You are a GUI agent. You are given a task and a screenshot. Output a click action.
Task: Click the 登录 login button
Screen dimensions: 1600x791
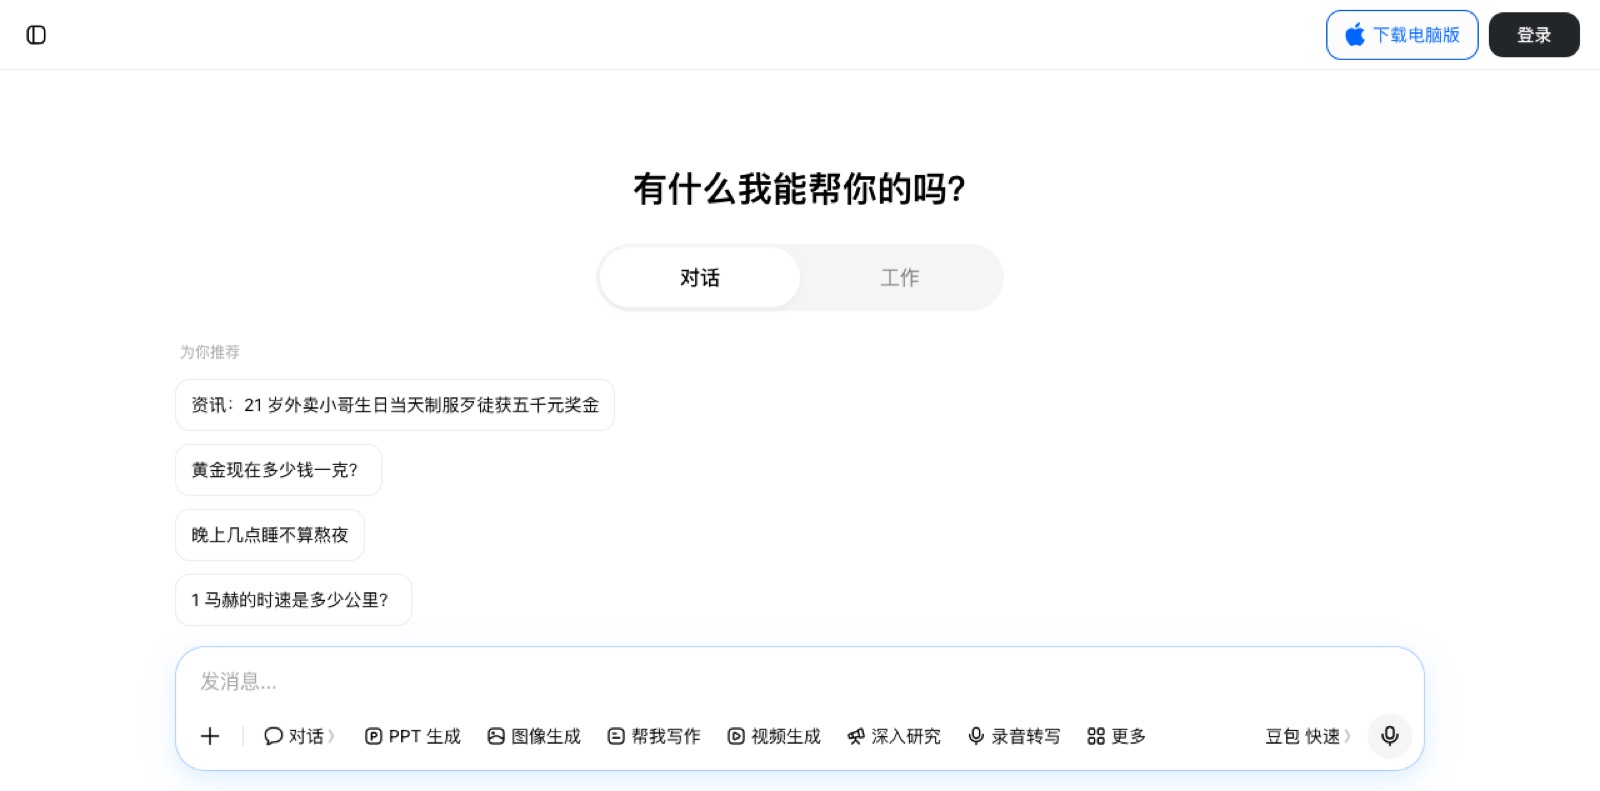(x=1534, y=35)
